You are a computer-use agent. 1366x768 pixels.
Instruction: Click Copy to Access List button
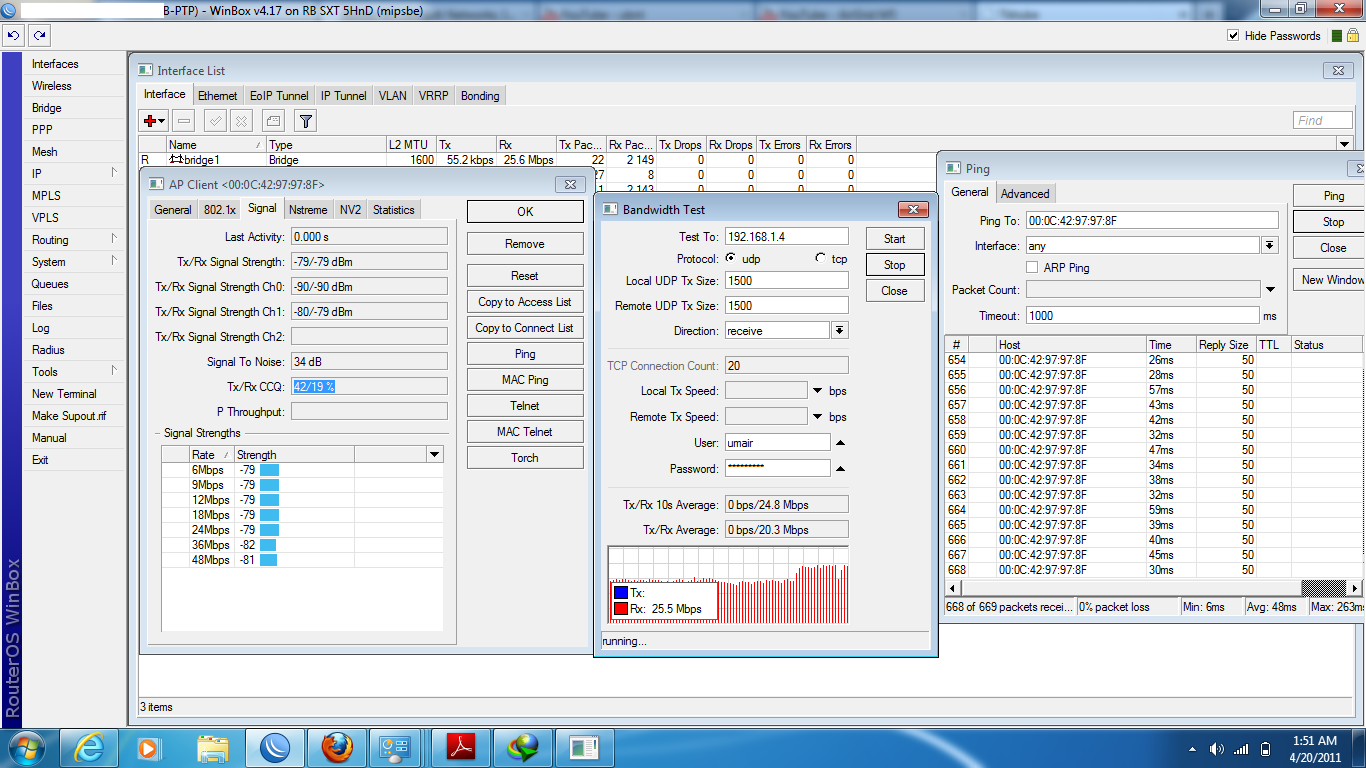click(525, 302)
